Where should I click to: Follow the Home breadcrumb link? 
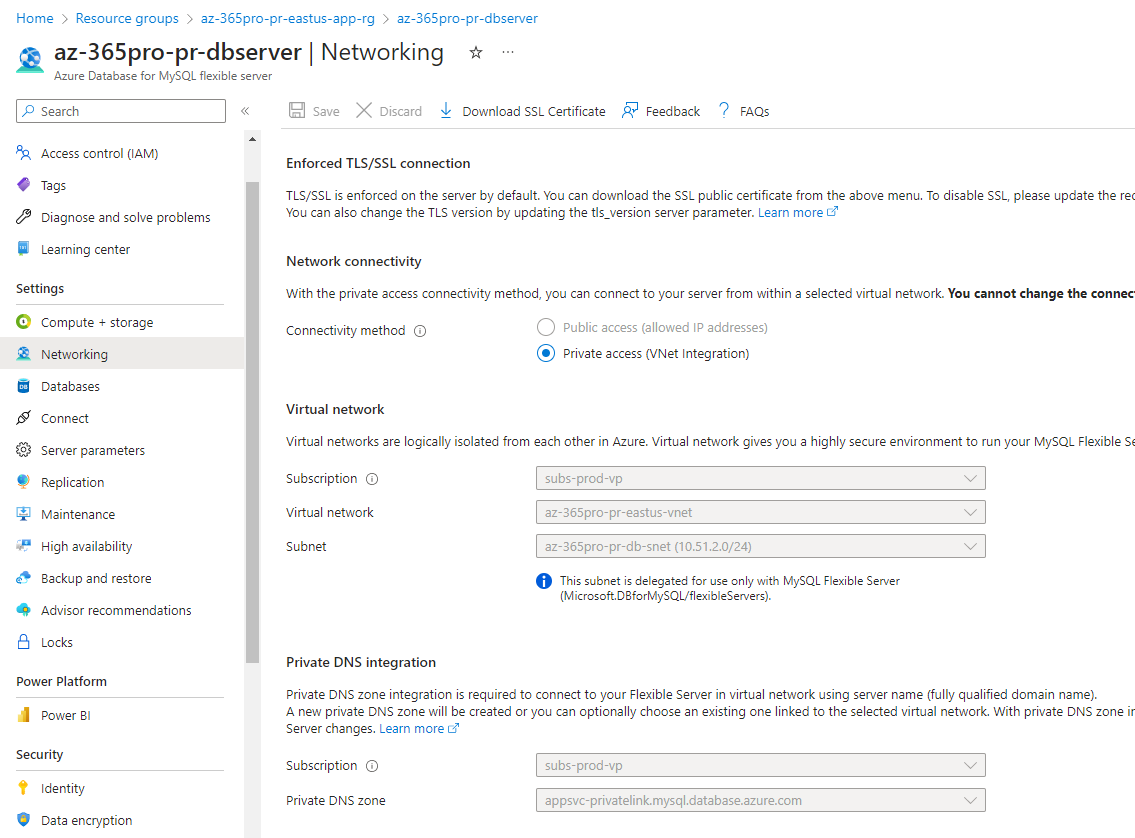click(x=35, y=18)
